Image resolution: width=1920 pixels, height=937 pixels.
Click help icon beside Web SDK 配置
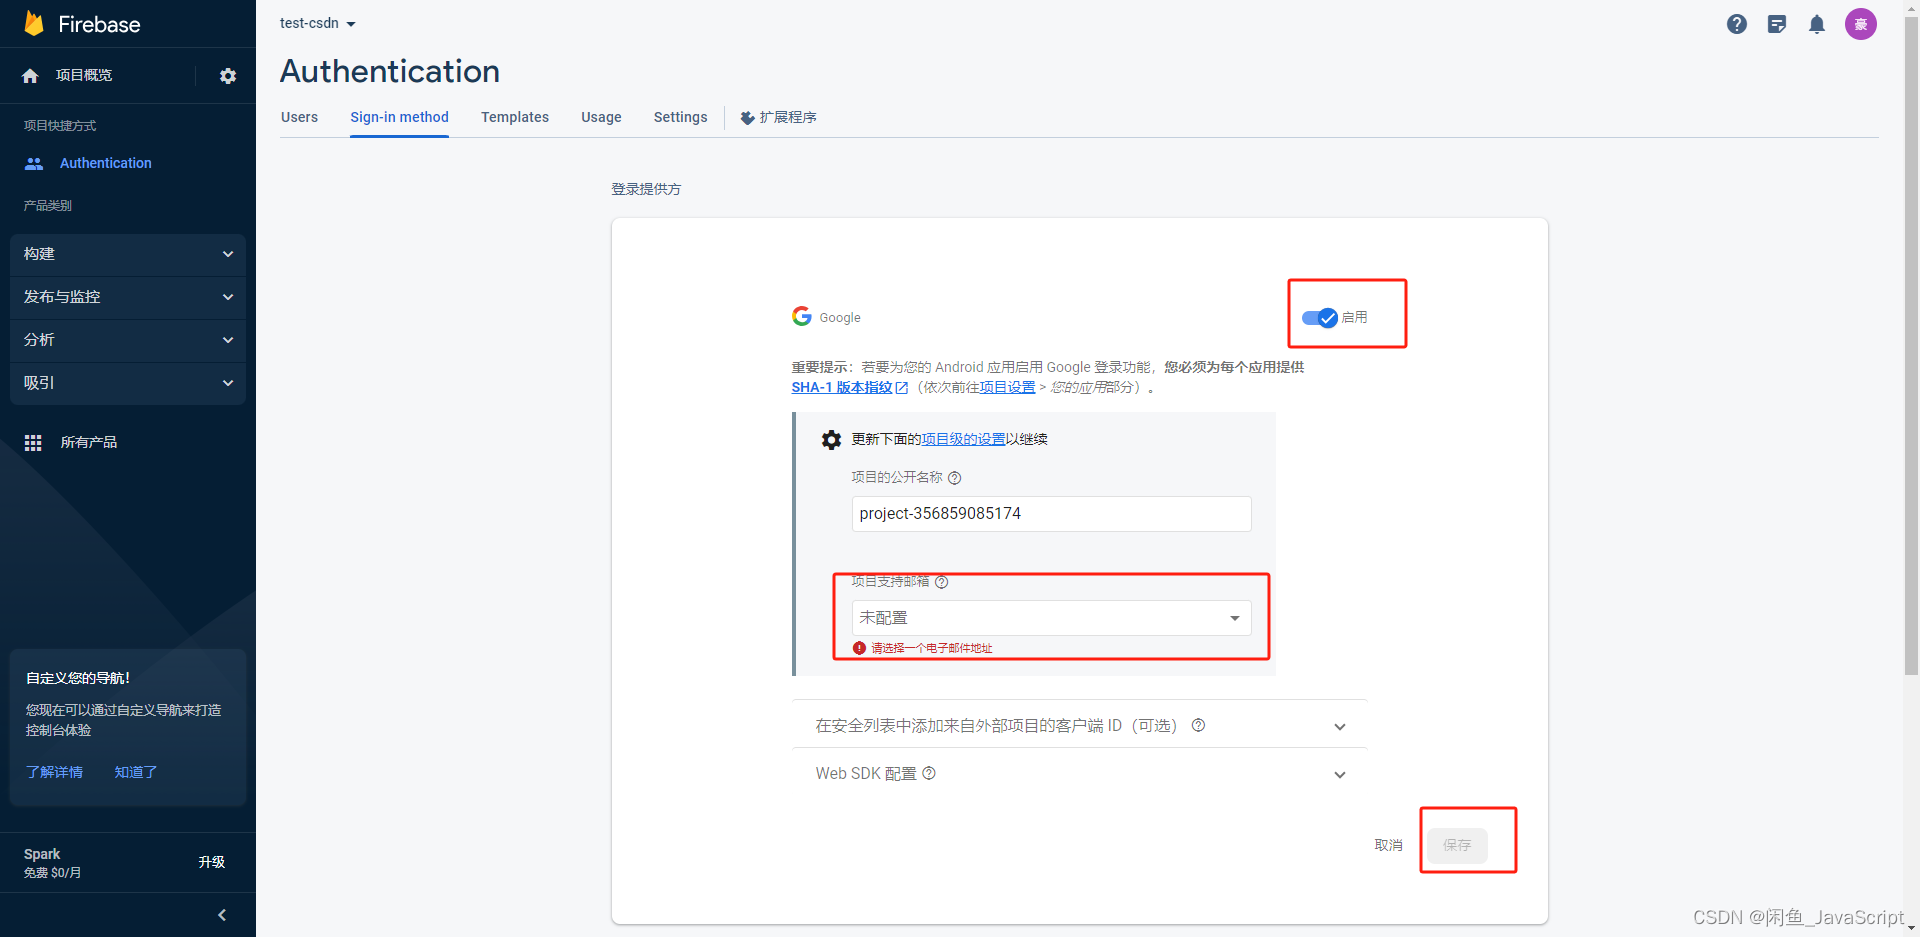pos(929,773)
